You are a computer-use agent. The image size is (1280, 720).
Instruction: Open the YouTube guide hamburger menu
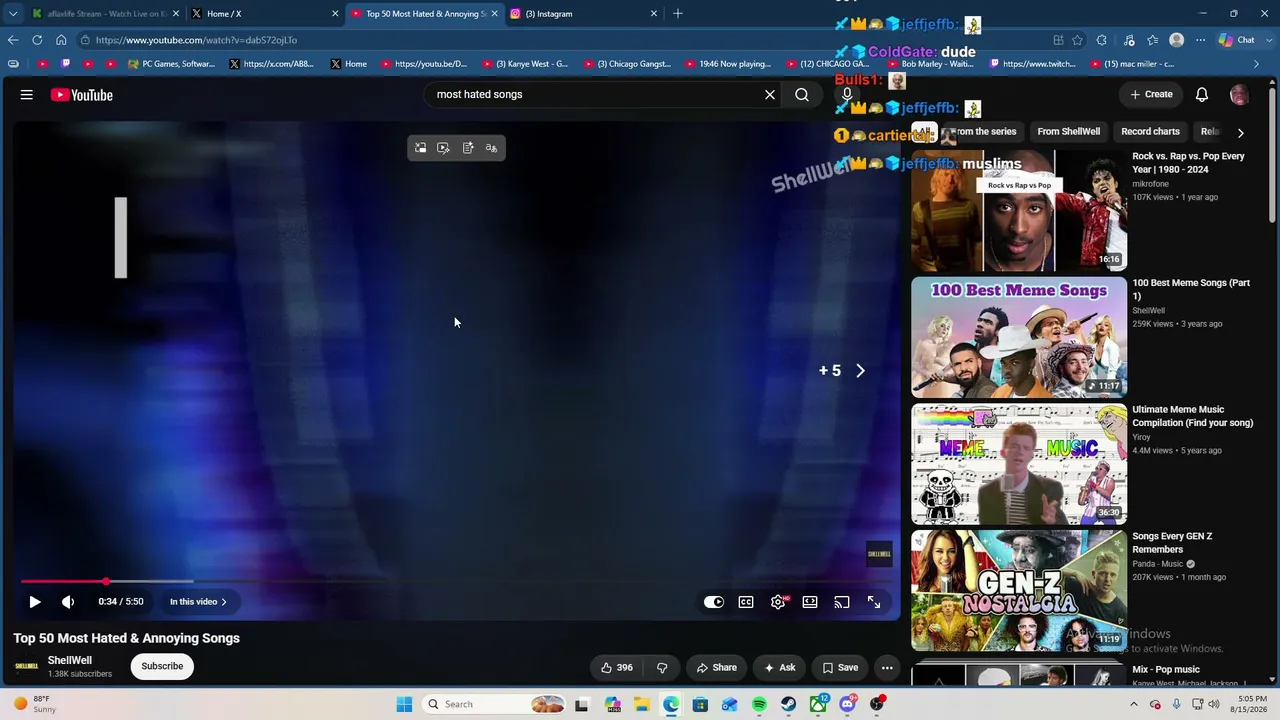click(27, 95)
